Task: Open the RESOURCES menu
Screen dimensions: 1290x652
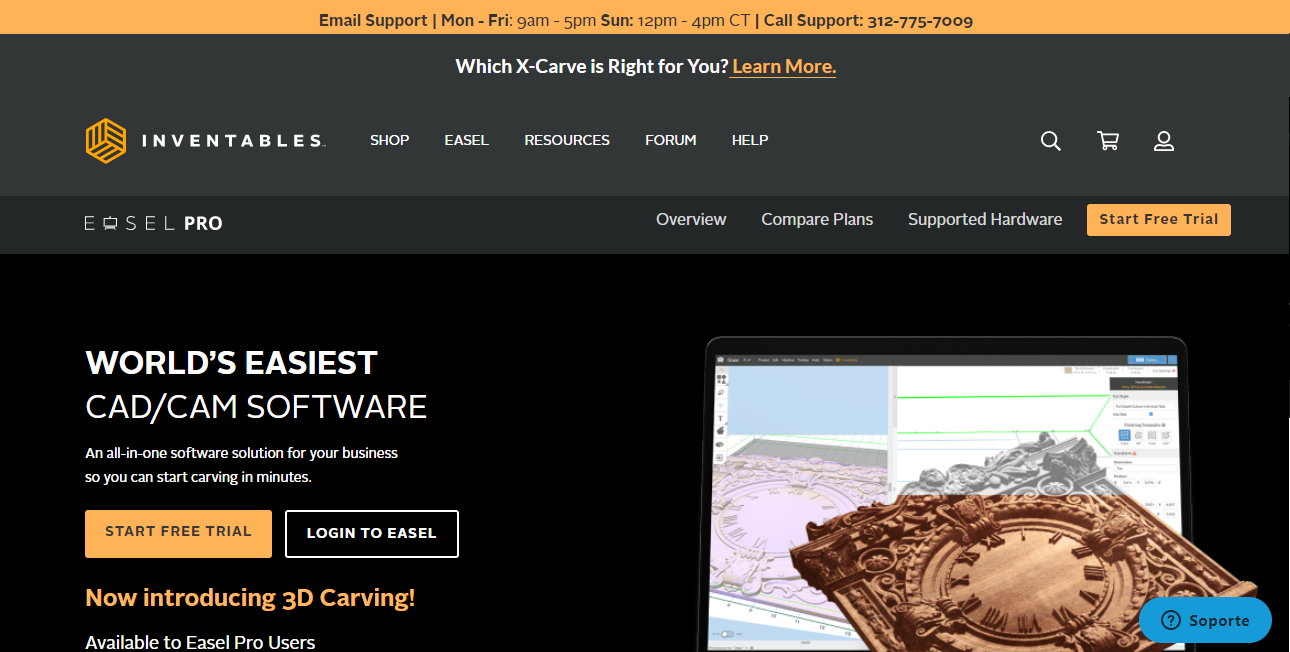Action: (567, 140)
